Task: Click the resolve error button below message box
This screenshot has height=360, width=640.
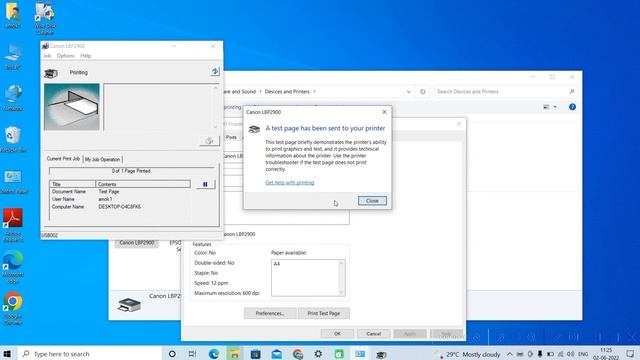Action: (x=209, y=141)
